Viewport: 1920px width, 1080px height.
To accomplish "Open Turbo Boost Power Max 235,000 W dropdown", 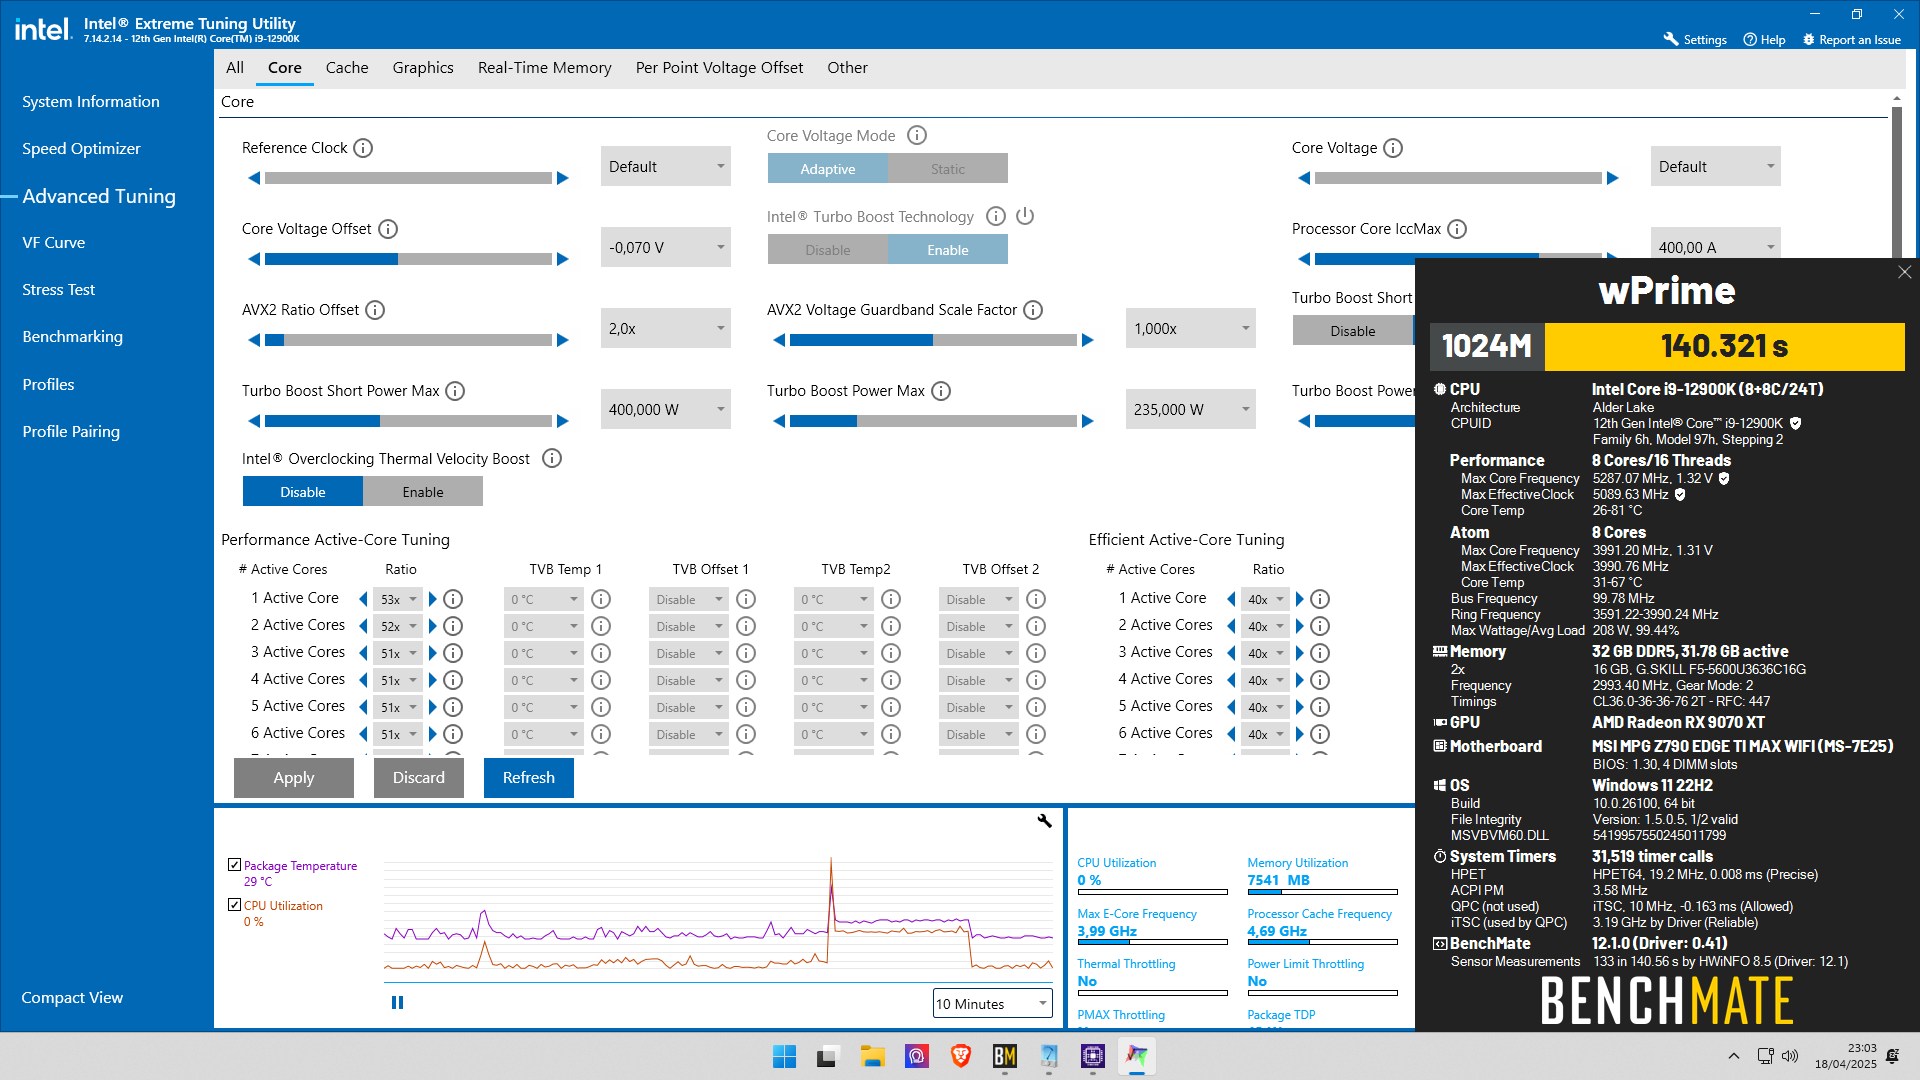I will pos(1191,409).
